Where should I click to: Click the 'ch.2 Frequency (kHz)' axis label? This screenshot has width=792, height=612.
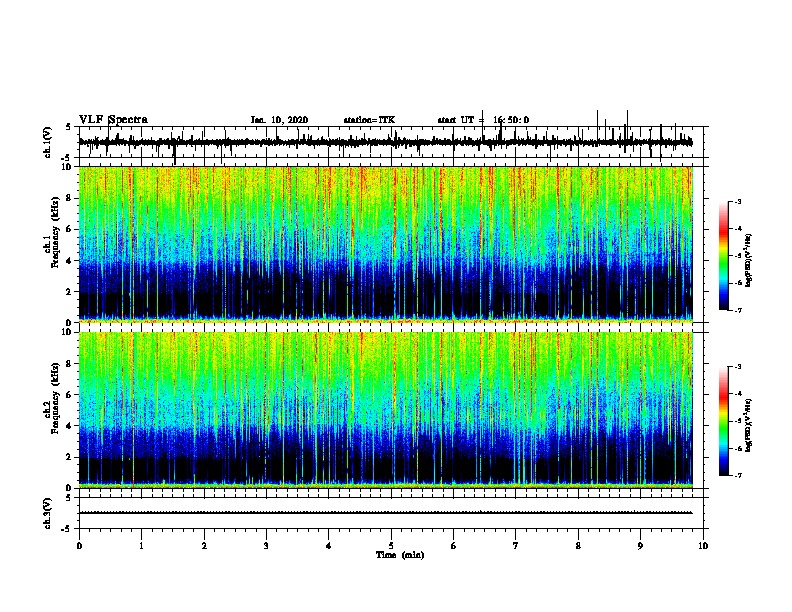52,398
